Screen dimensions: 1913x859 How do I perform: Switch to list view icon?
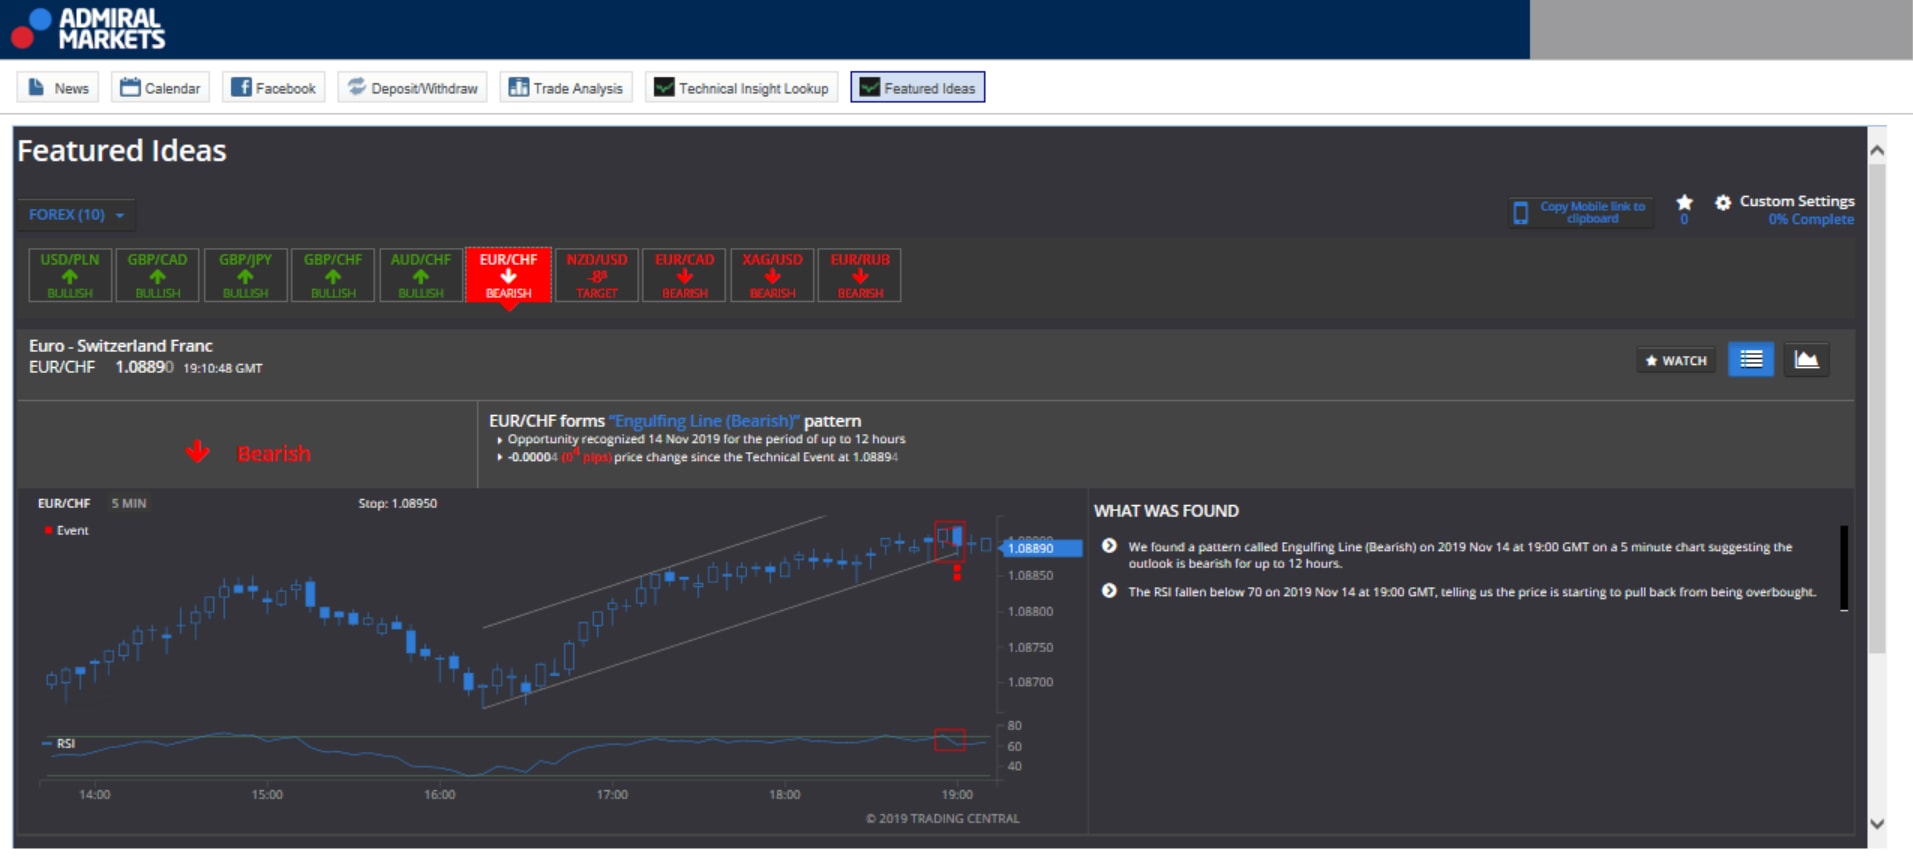(x=1751, y=360)
